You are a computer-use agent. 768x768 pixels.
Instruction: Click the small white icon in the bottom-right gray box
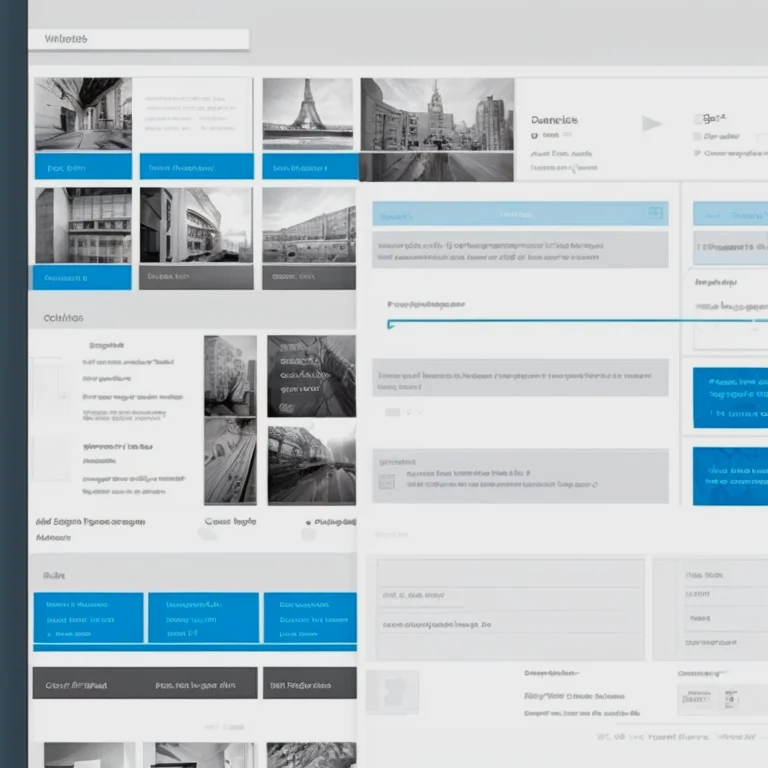tap(730, 699)
